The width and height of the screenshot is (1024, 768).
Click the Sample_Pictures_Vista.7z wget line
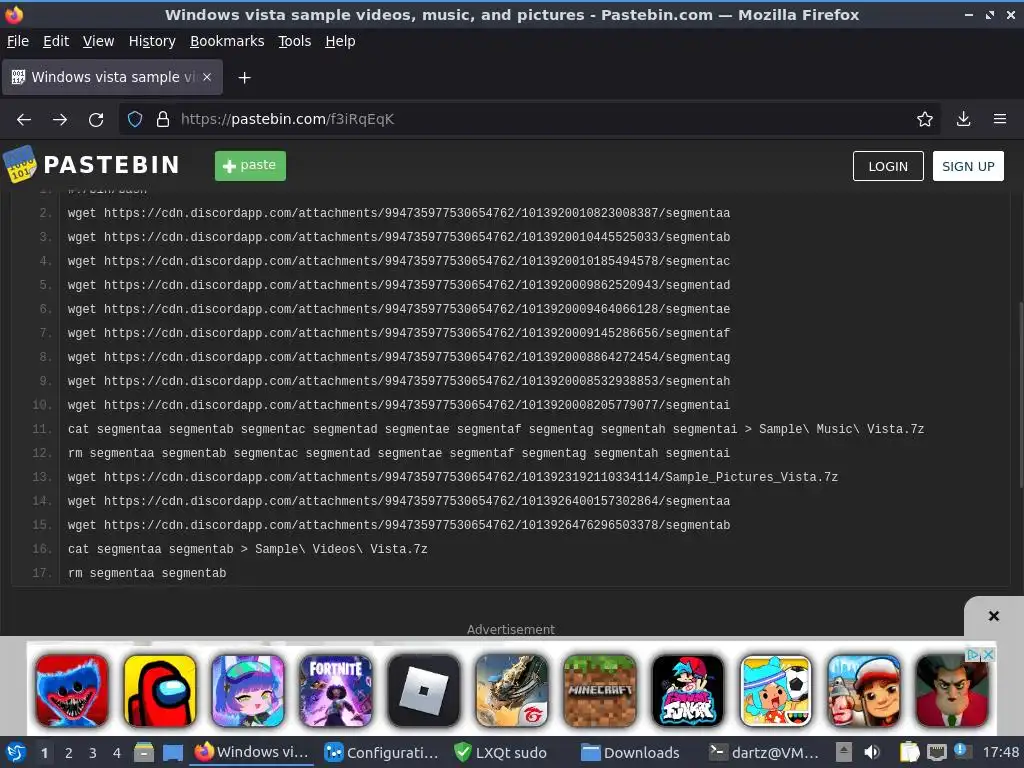(453, 477)
